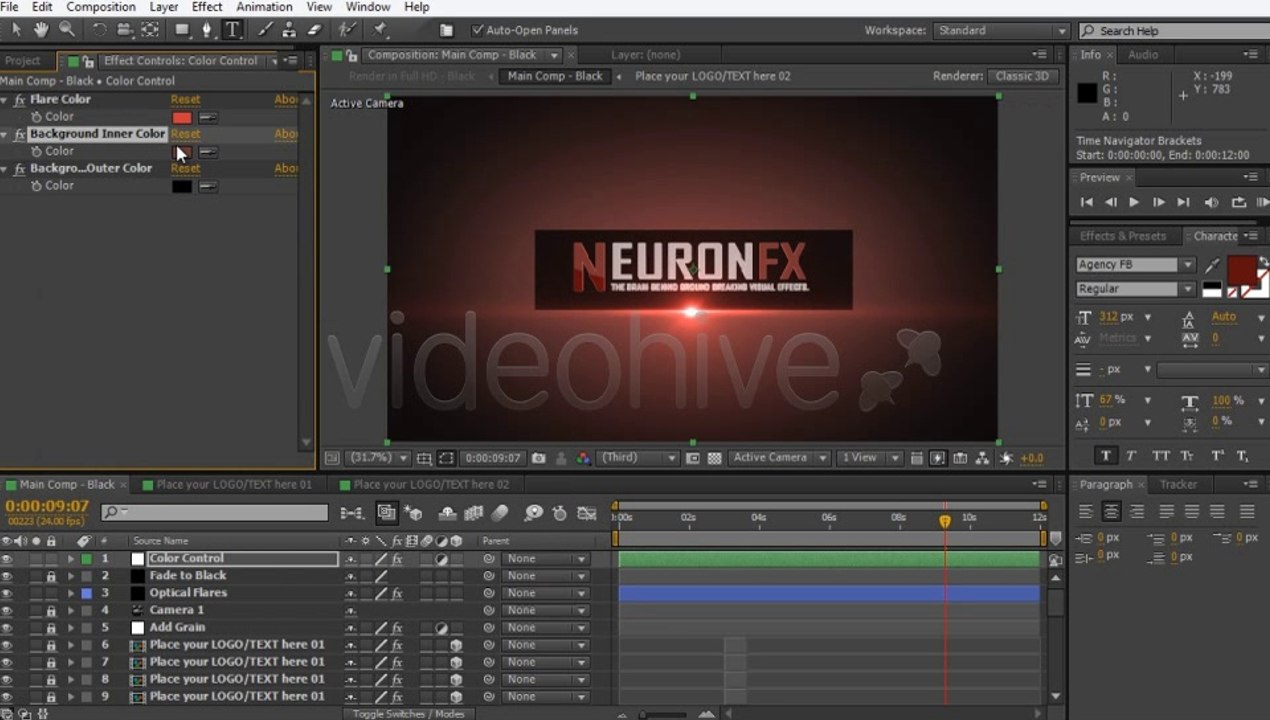Open the Graph Editor icon
1270x720 pixels.
pos(587,513)
